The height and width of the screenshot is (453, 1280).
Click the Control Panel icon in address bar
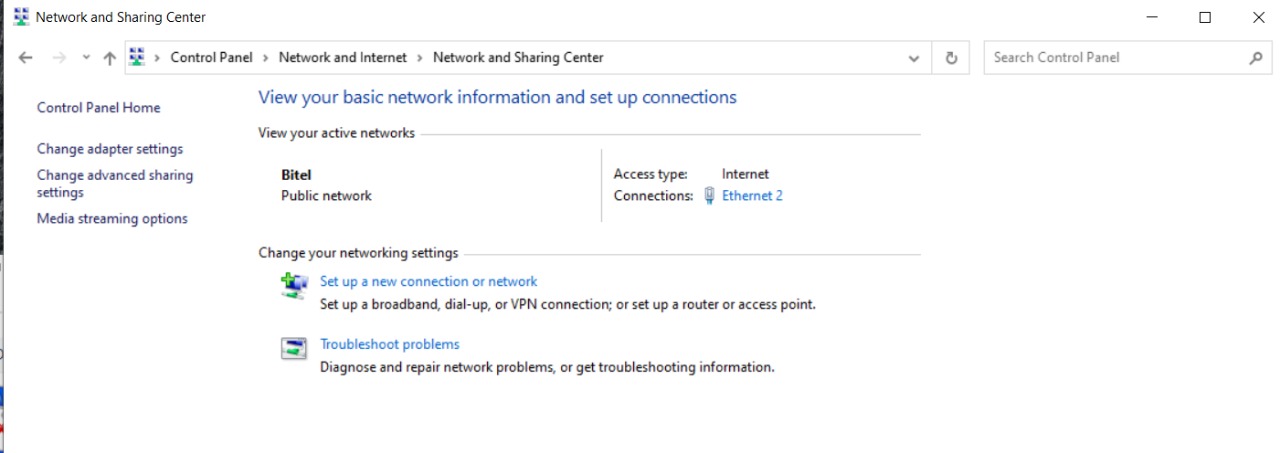[138, 58]
